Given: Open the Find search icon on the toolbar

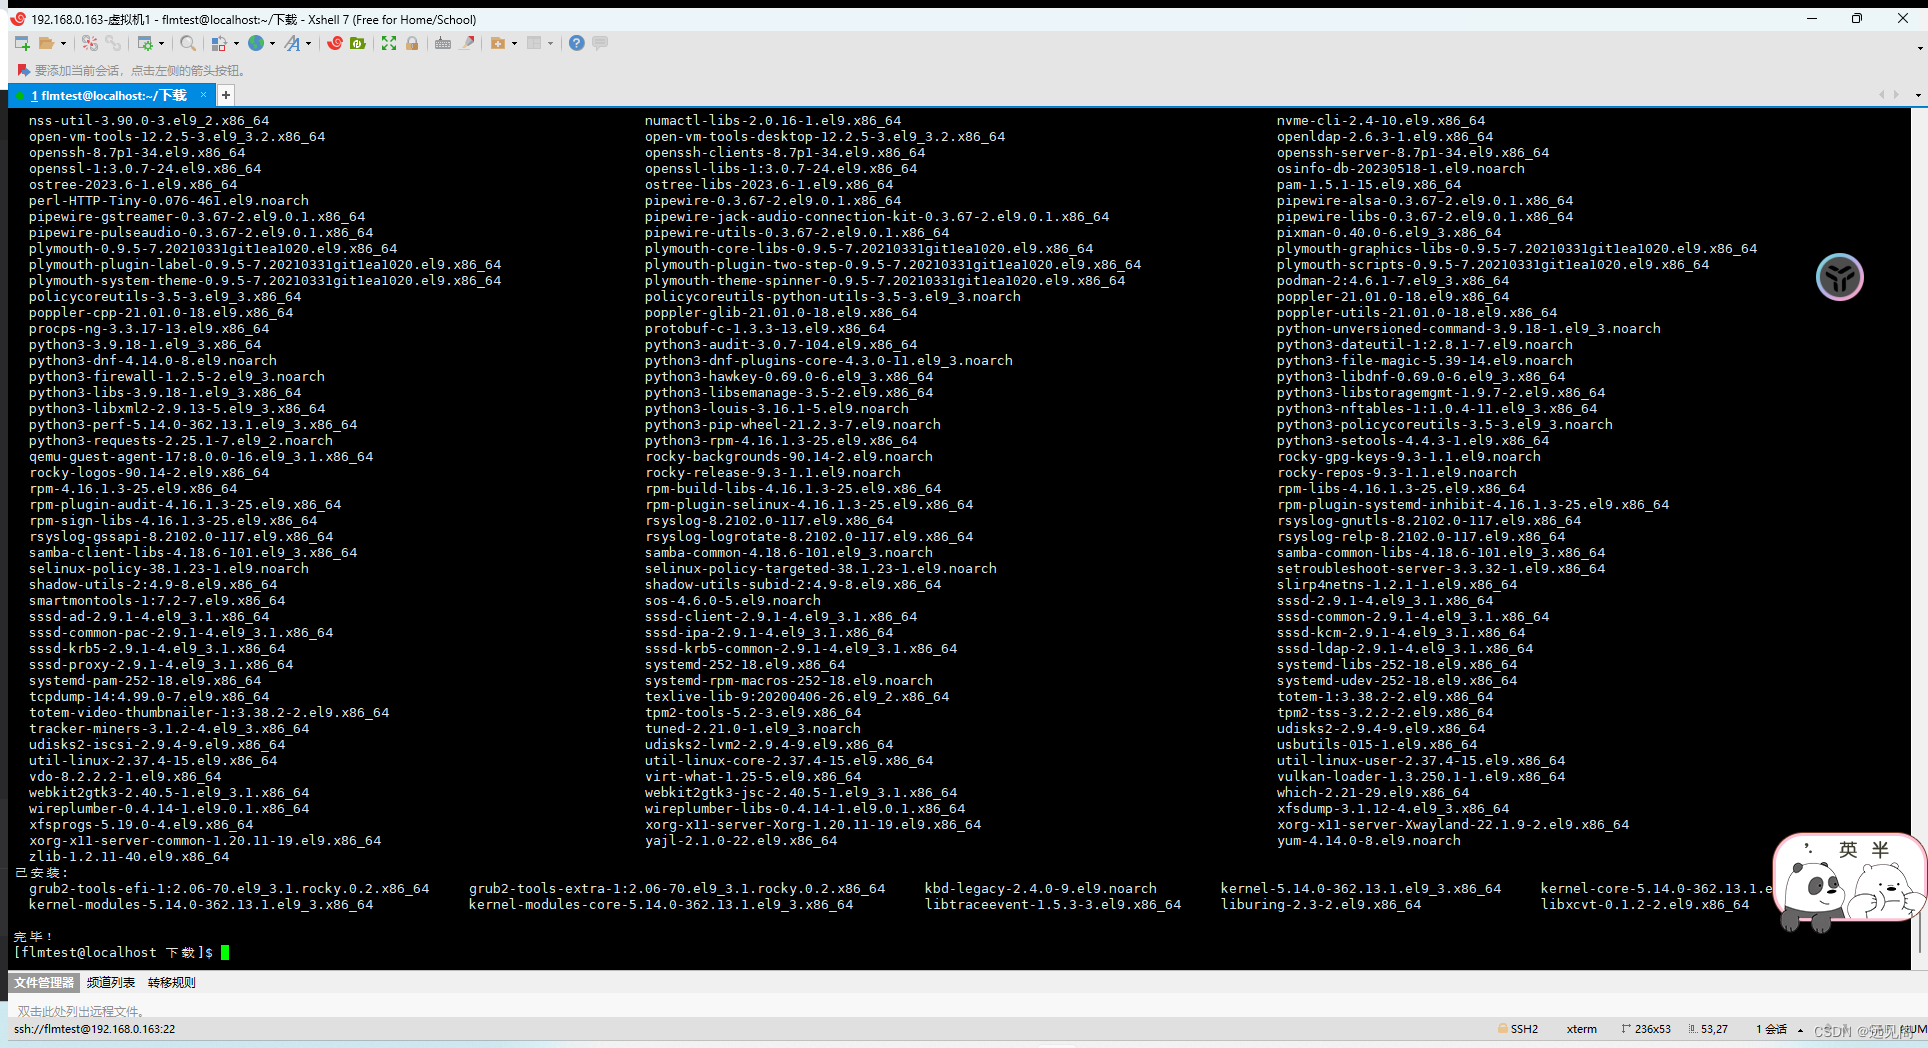Looking at the screenshot, I should coord(188,43).
